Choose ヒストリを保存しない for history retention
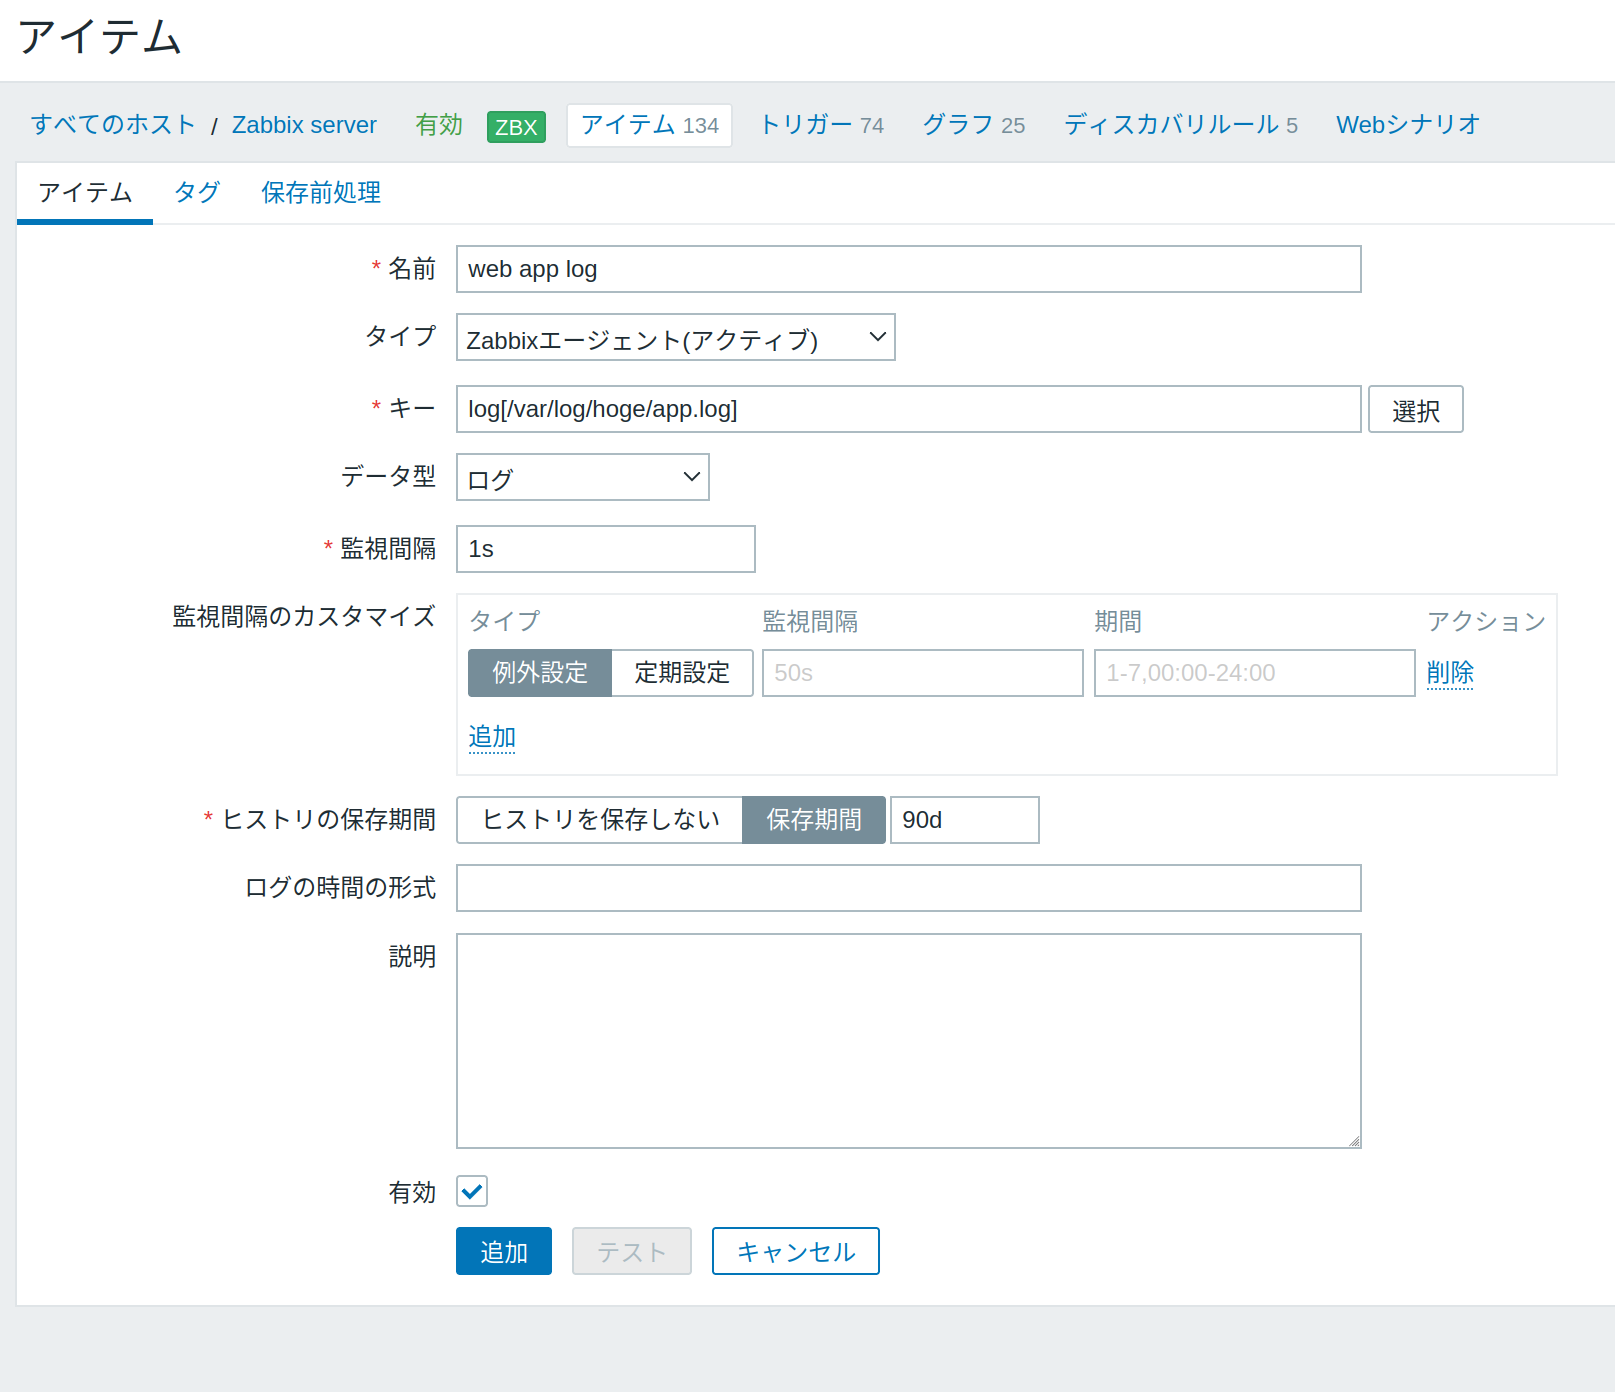The image size is (1615, 1392). point(599,819)
